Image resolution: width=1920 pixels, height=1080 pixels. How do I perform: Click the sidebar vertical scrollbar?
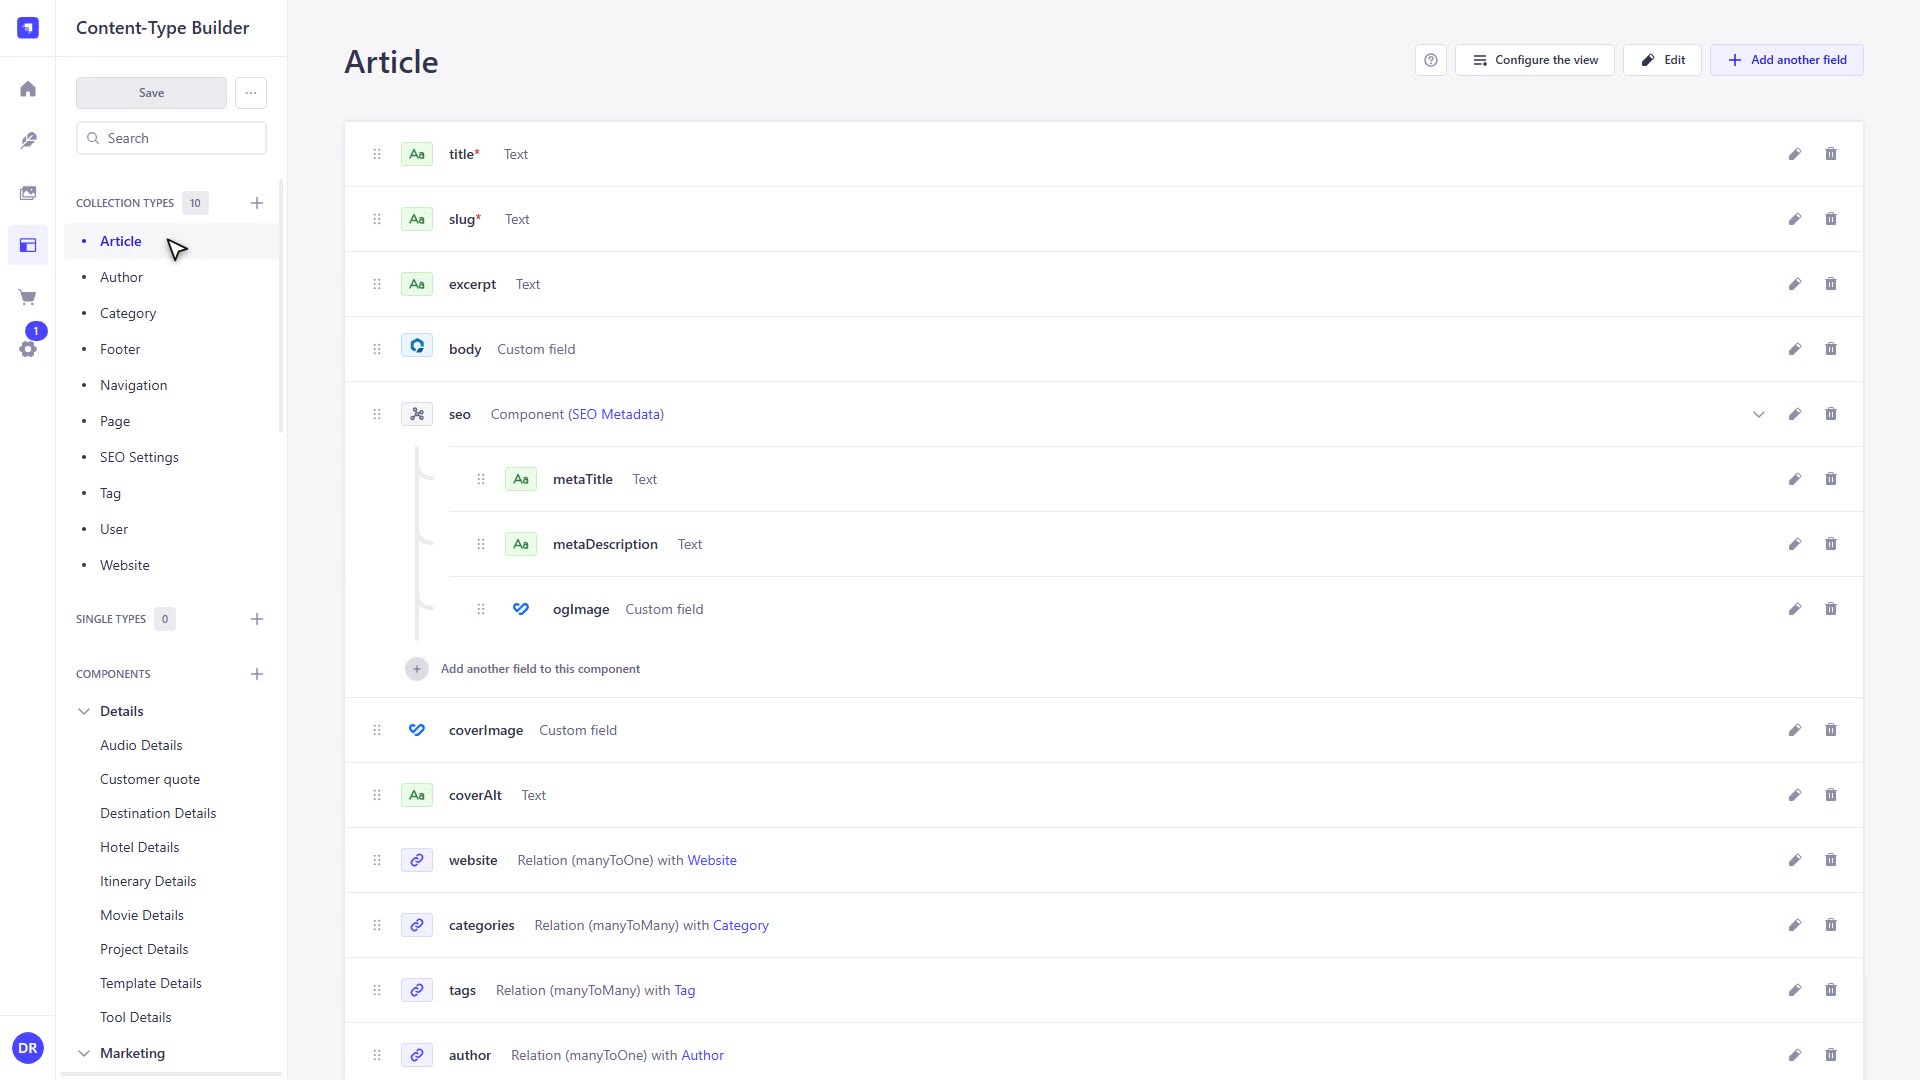point(281,306)
